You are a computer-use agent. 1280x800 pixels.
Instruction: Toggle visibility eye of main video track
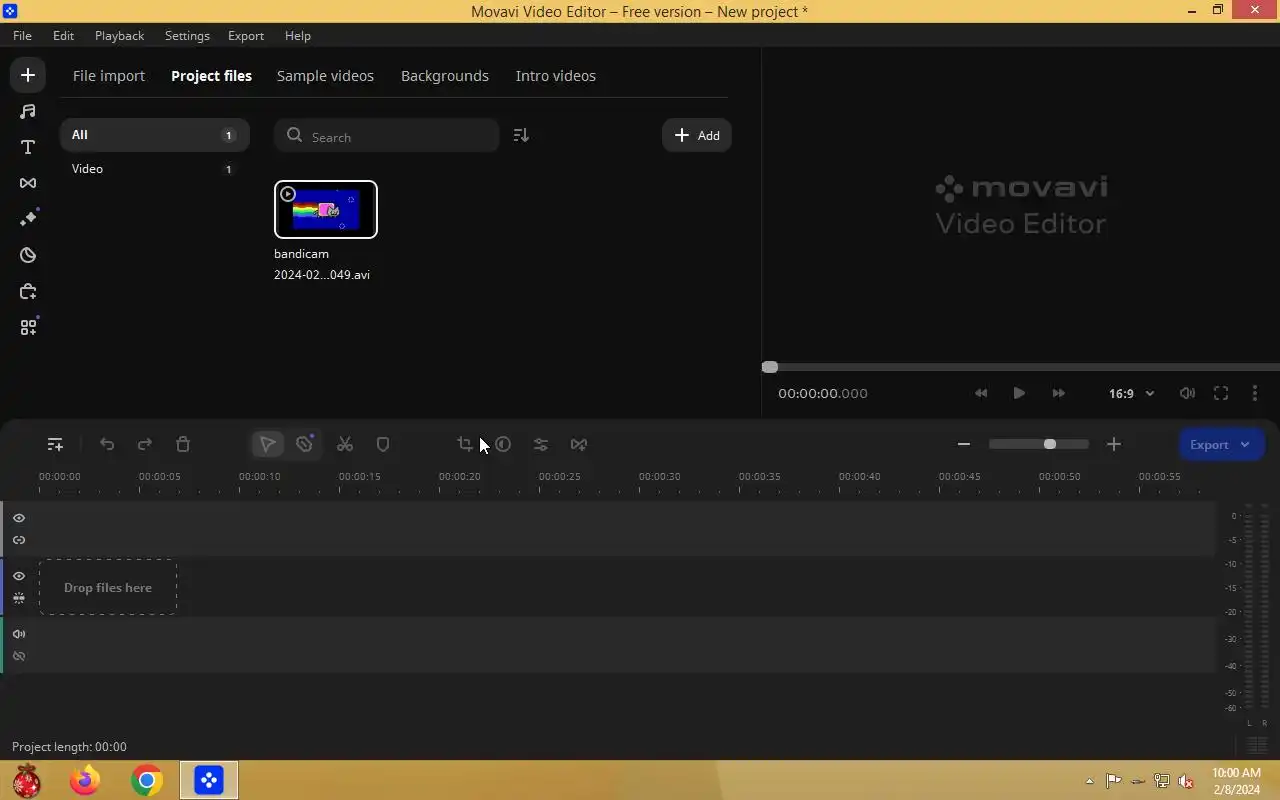coord(19,576)
